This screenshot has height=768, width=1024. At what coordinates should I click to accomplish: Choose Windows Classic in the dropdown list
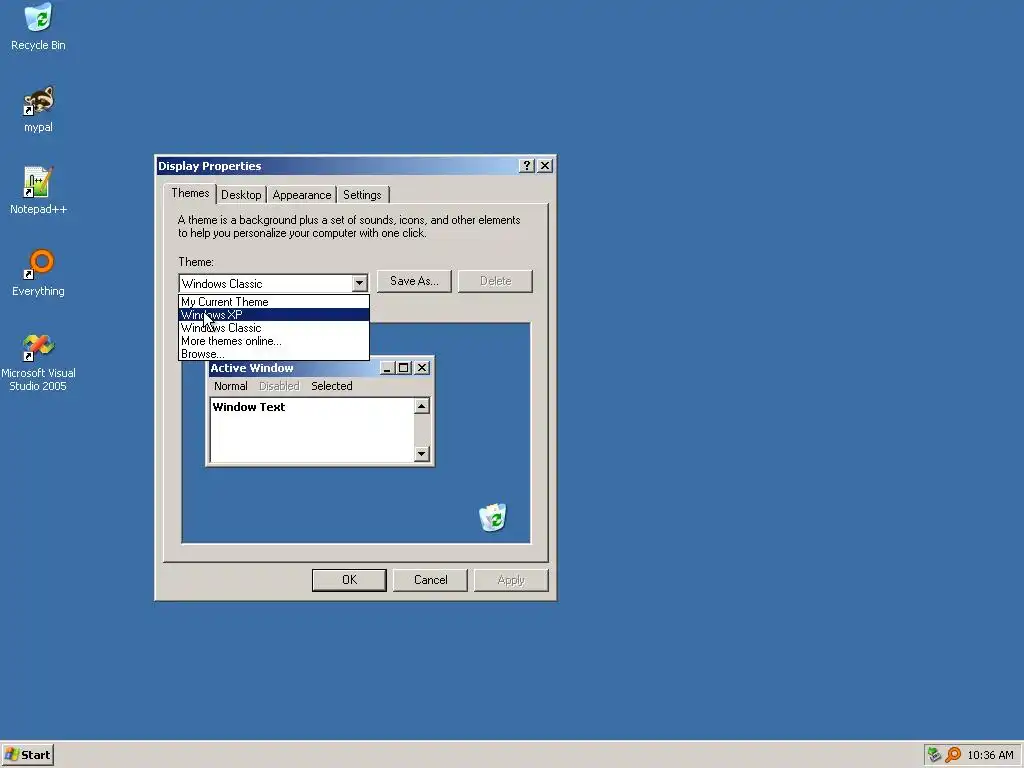click(274, 328)
